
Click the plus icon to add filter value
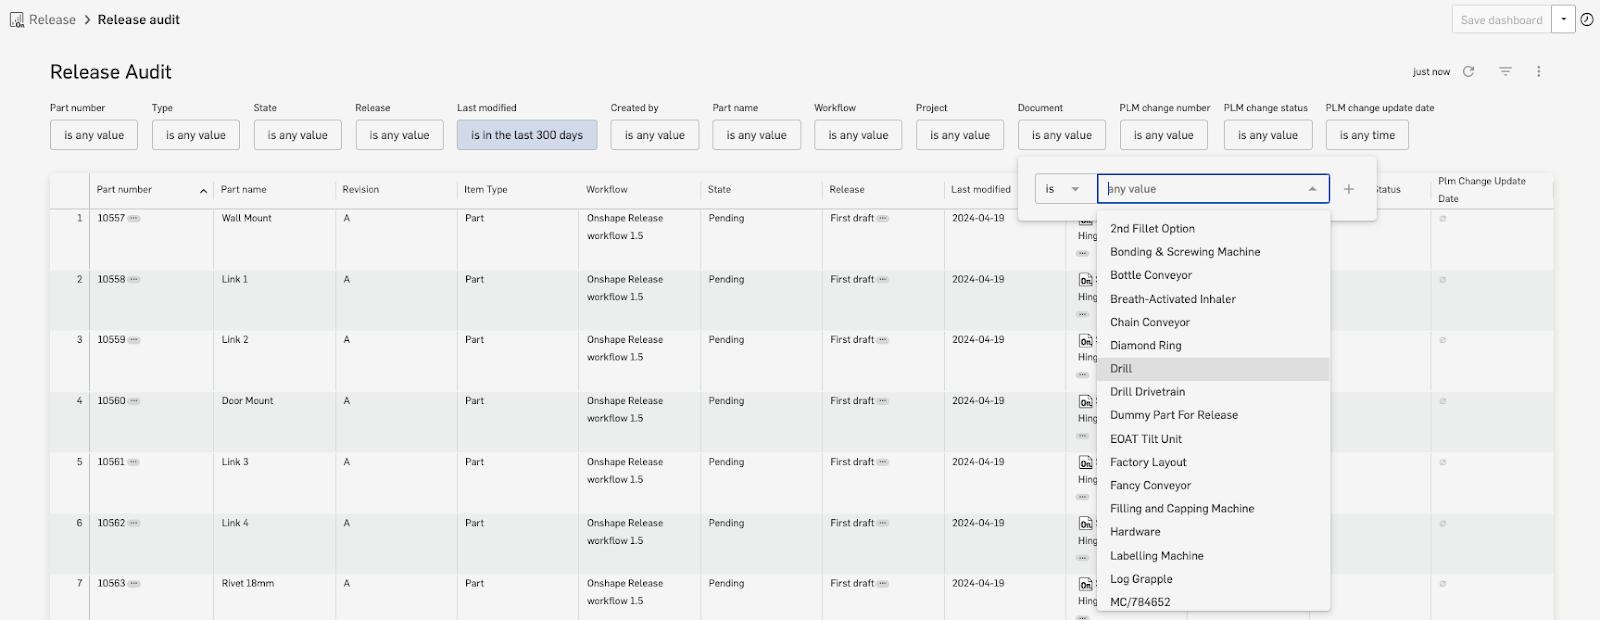[x=1348, y=189]
